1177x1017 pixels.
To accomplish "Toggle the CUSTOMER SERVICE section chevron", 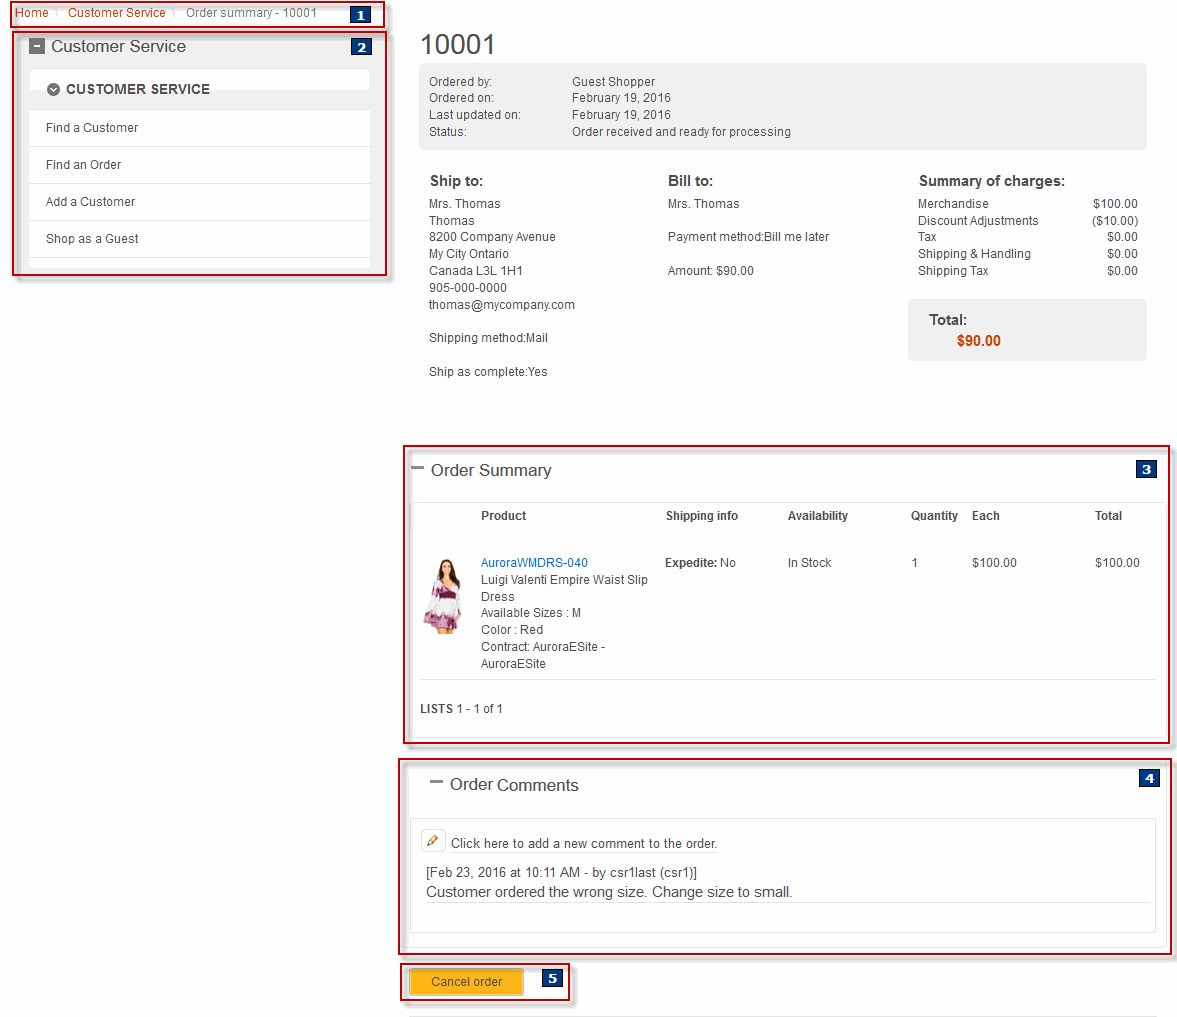I will [x=53, y=89].
